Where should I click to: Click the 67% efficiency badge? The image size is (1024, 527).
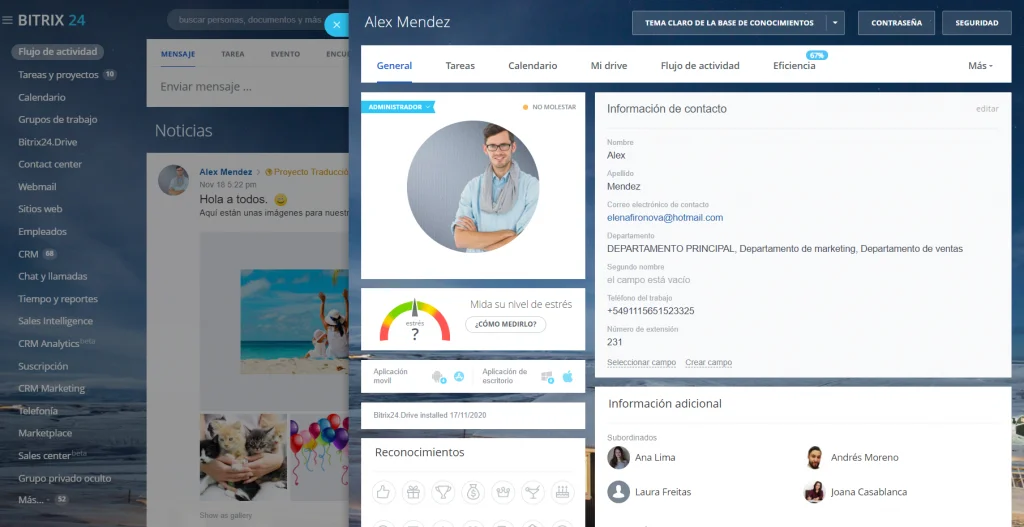(816, 56)
